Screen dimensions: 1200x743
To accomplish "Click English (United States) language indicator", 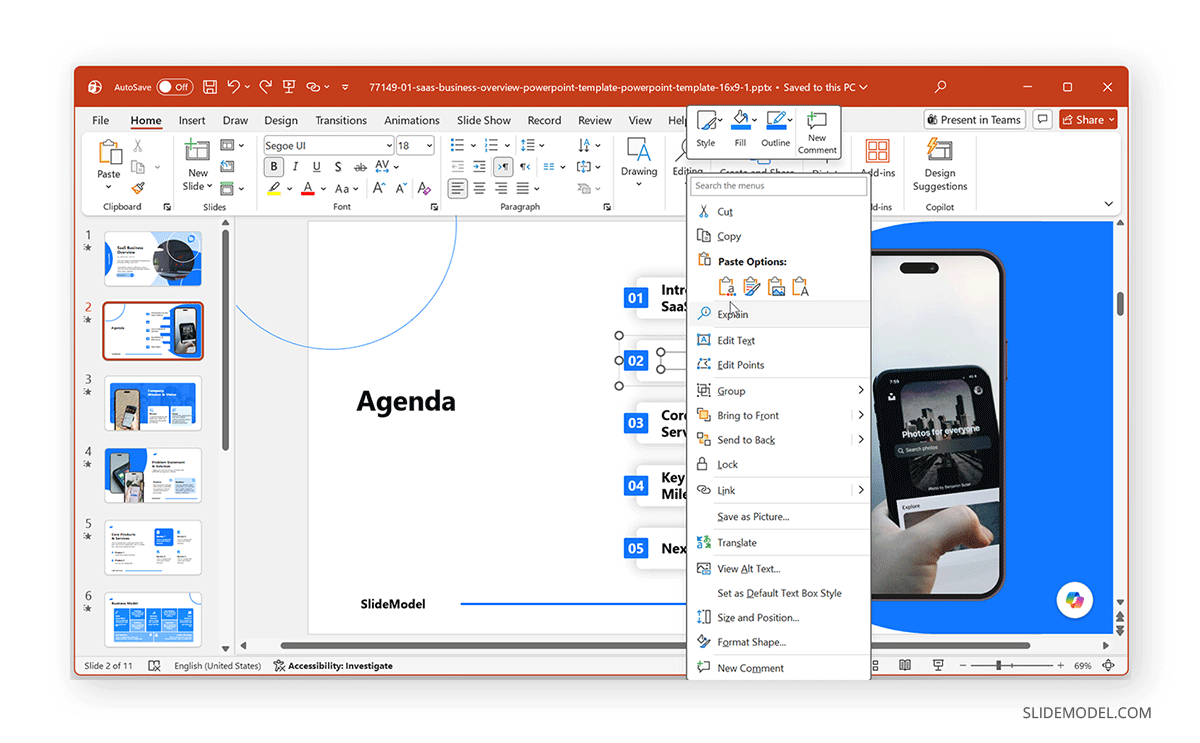I will tap(217, 665).
